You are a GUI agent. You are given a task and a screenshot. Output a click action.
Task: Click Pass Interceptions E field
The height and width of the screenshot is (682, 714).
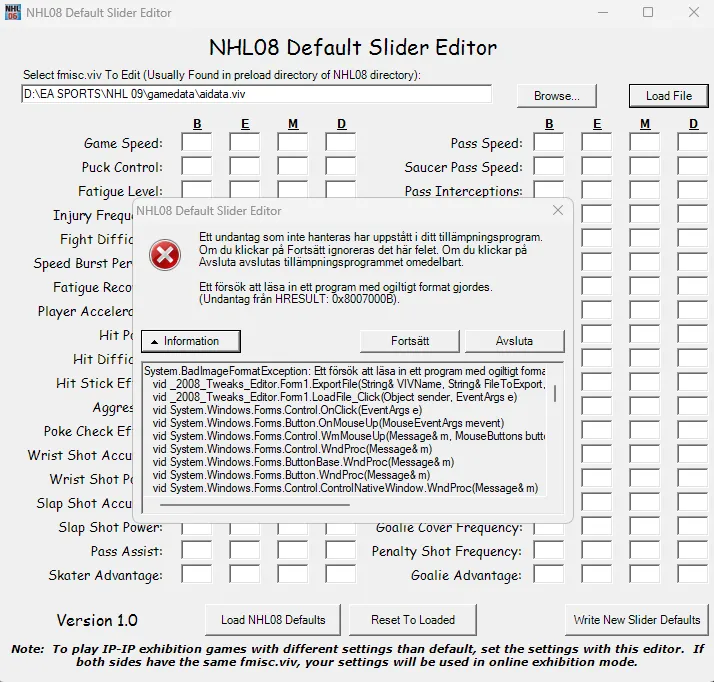pyautogui.click(x=597, y=190)
